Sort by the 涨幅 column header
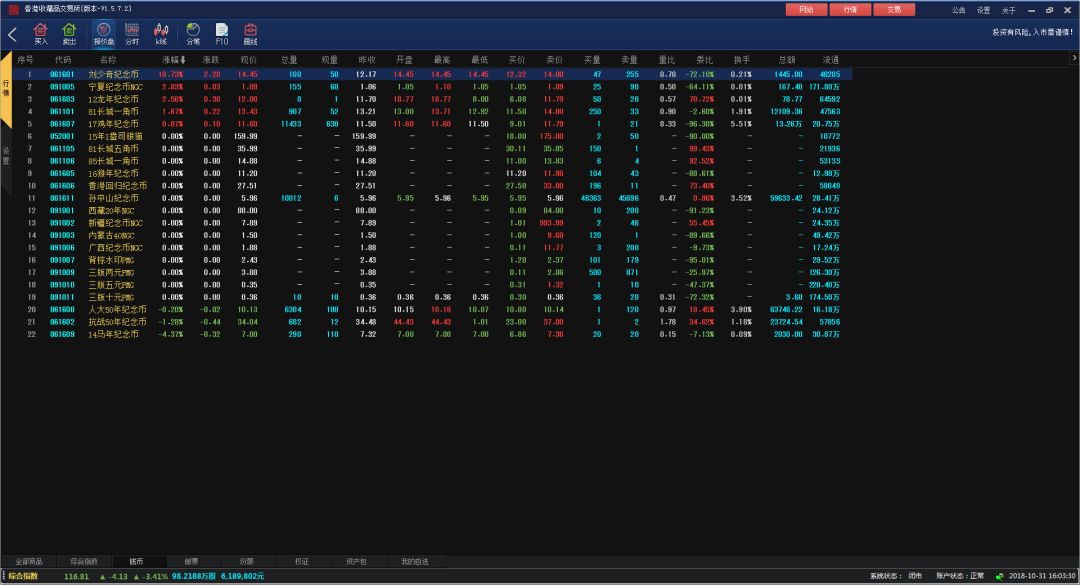 click(x=173, y=60)
